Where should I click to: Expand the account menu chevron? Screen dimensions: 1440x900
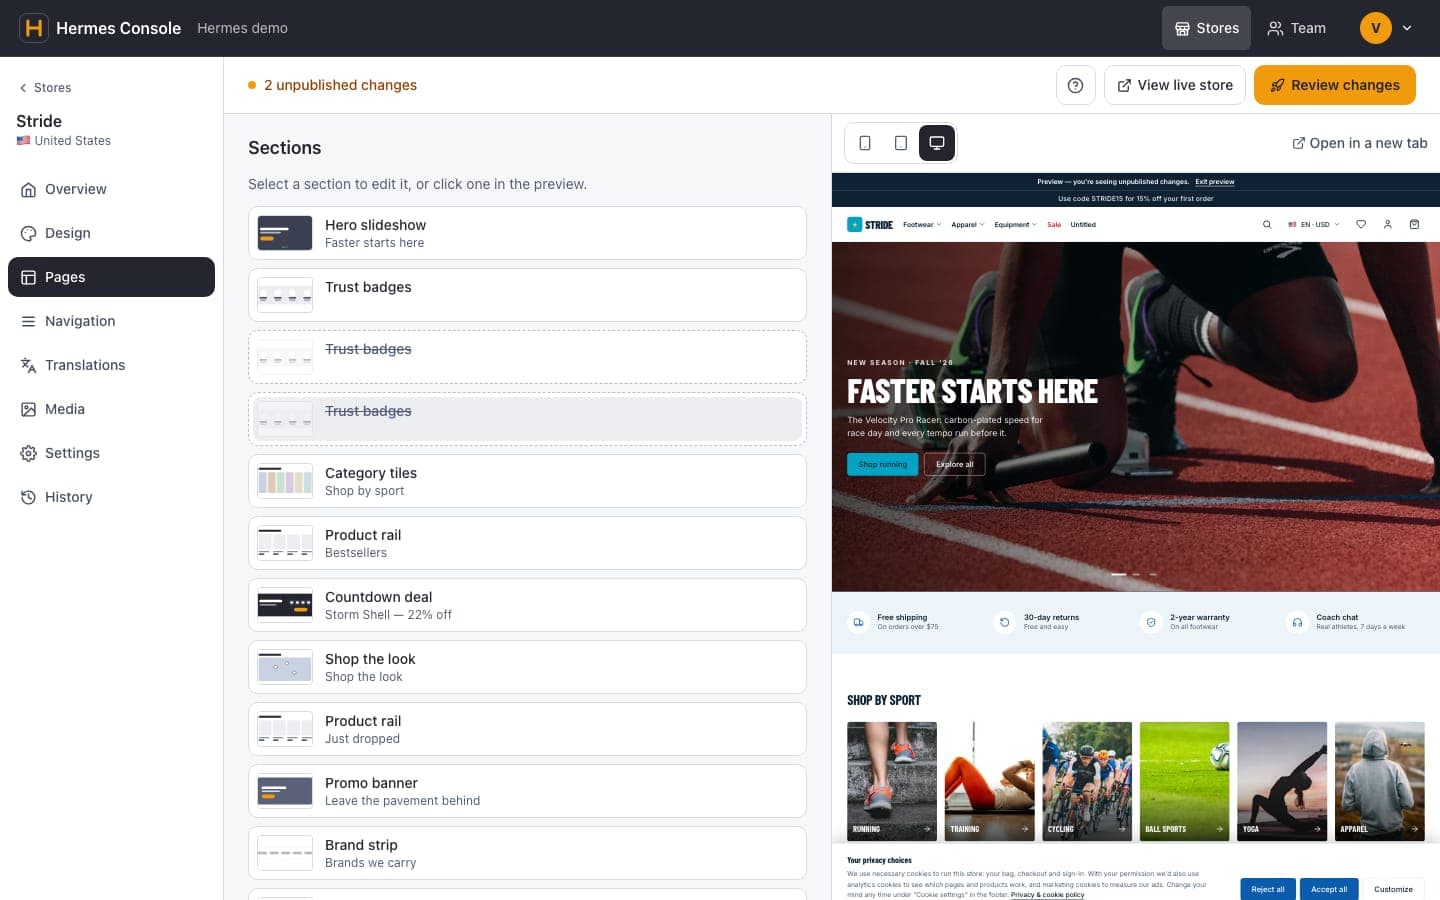click(x=1407, y=28)
